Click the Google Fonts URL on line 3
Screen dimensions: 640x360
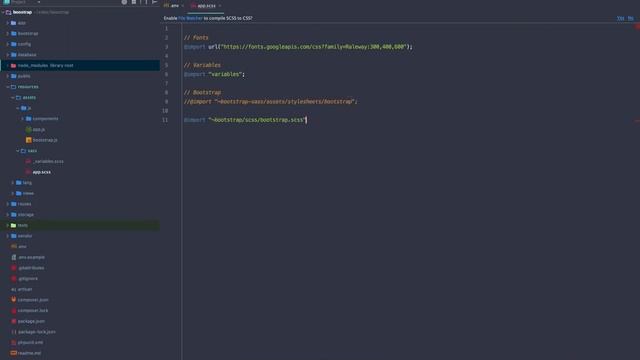pos(313,47)
